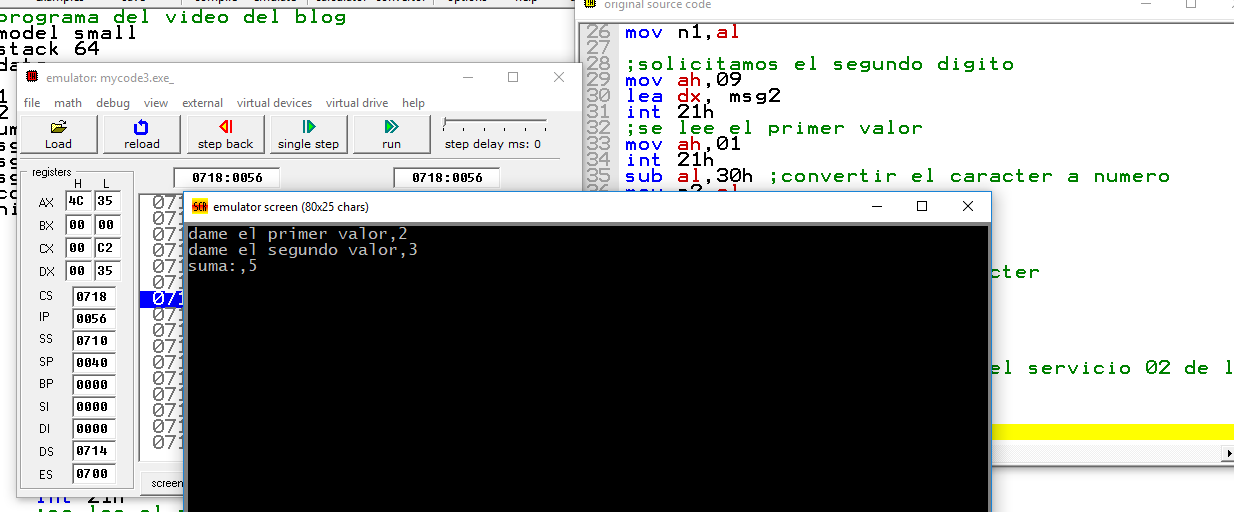1234x512 pixels.
Task: Click the SI register field
Action: point(94,407)
